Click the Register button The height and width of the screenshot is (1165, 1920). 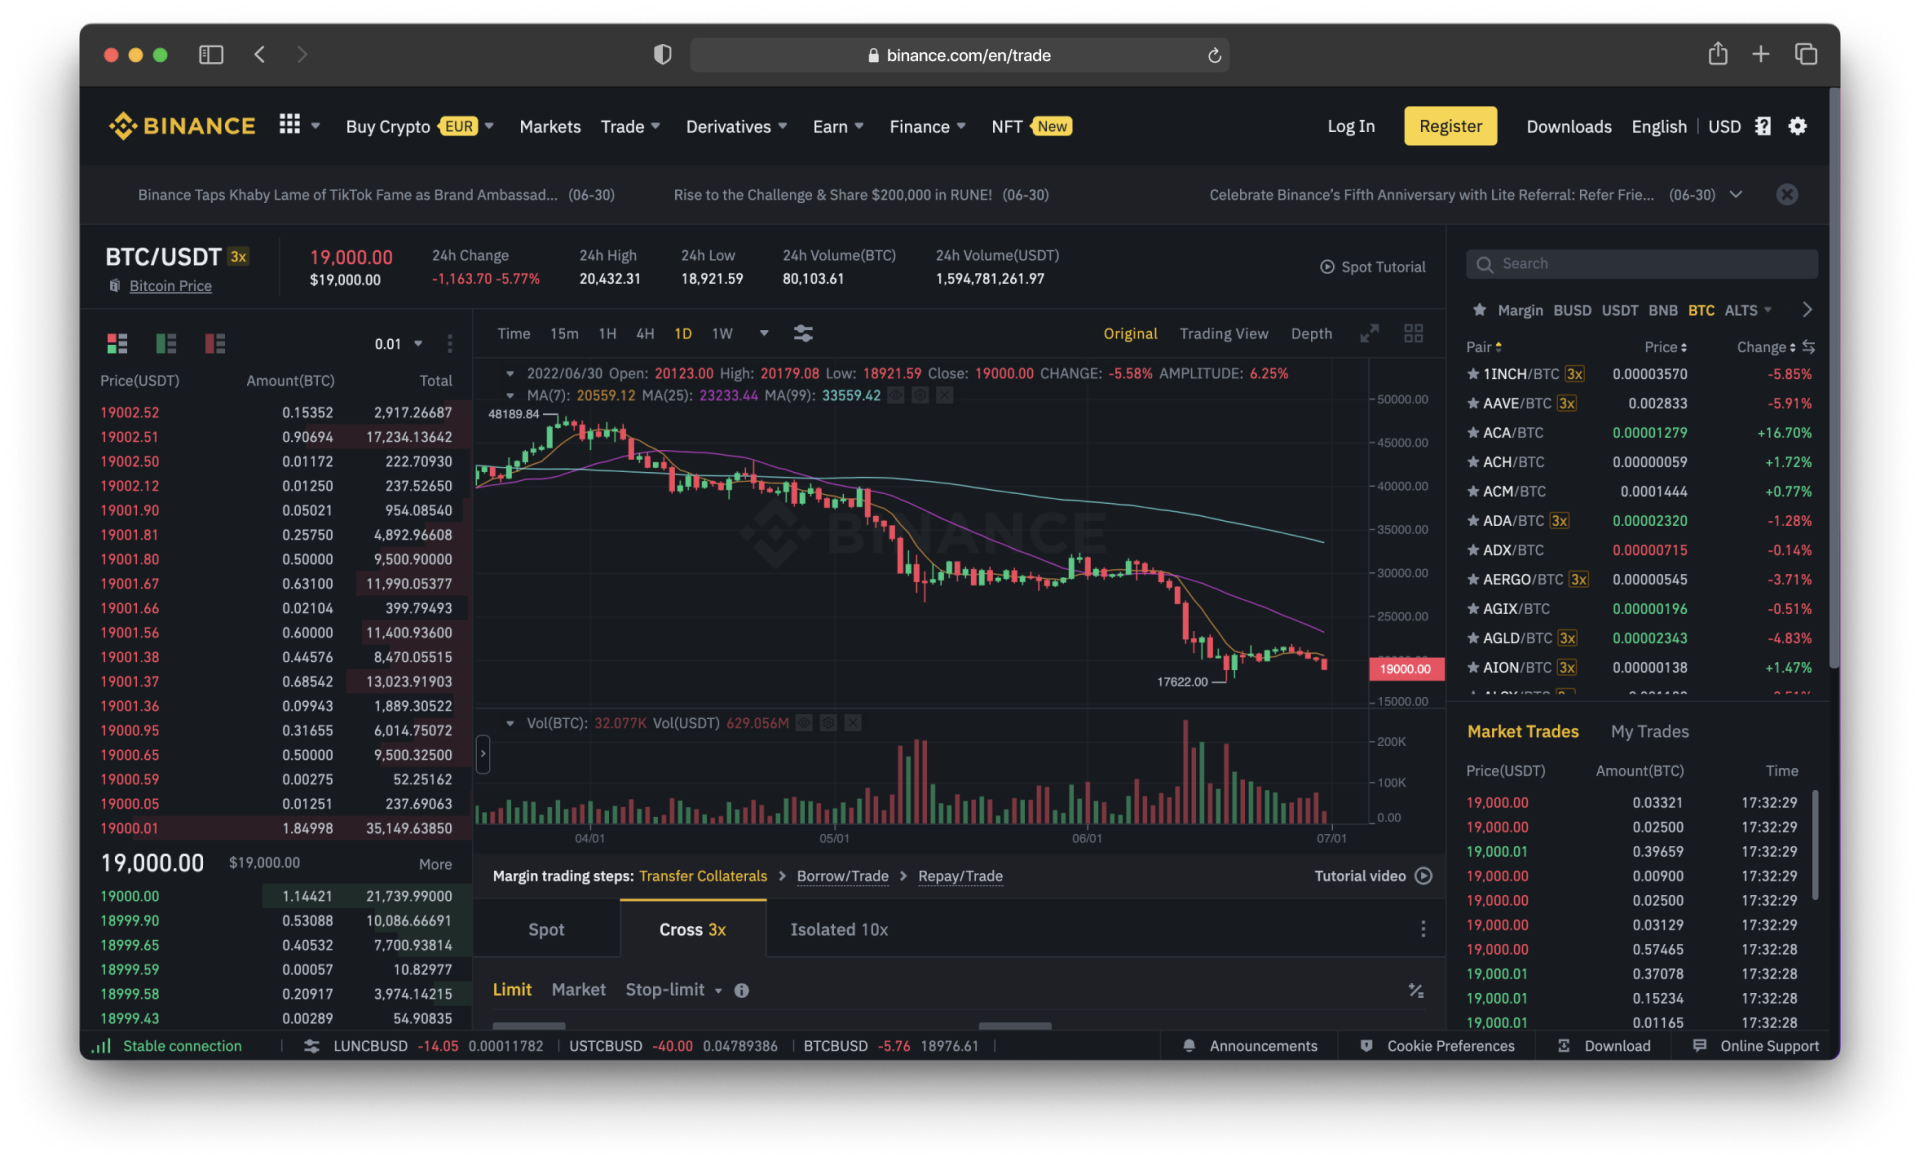1450,126
